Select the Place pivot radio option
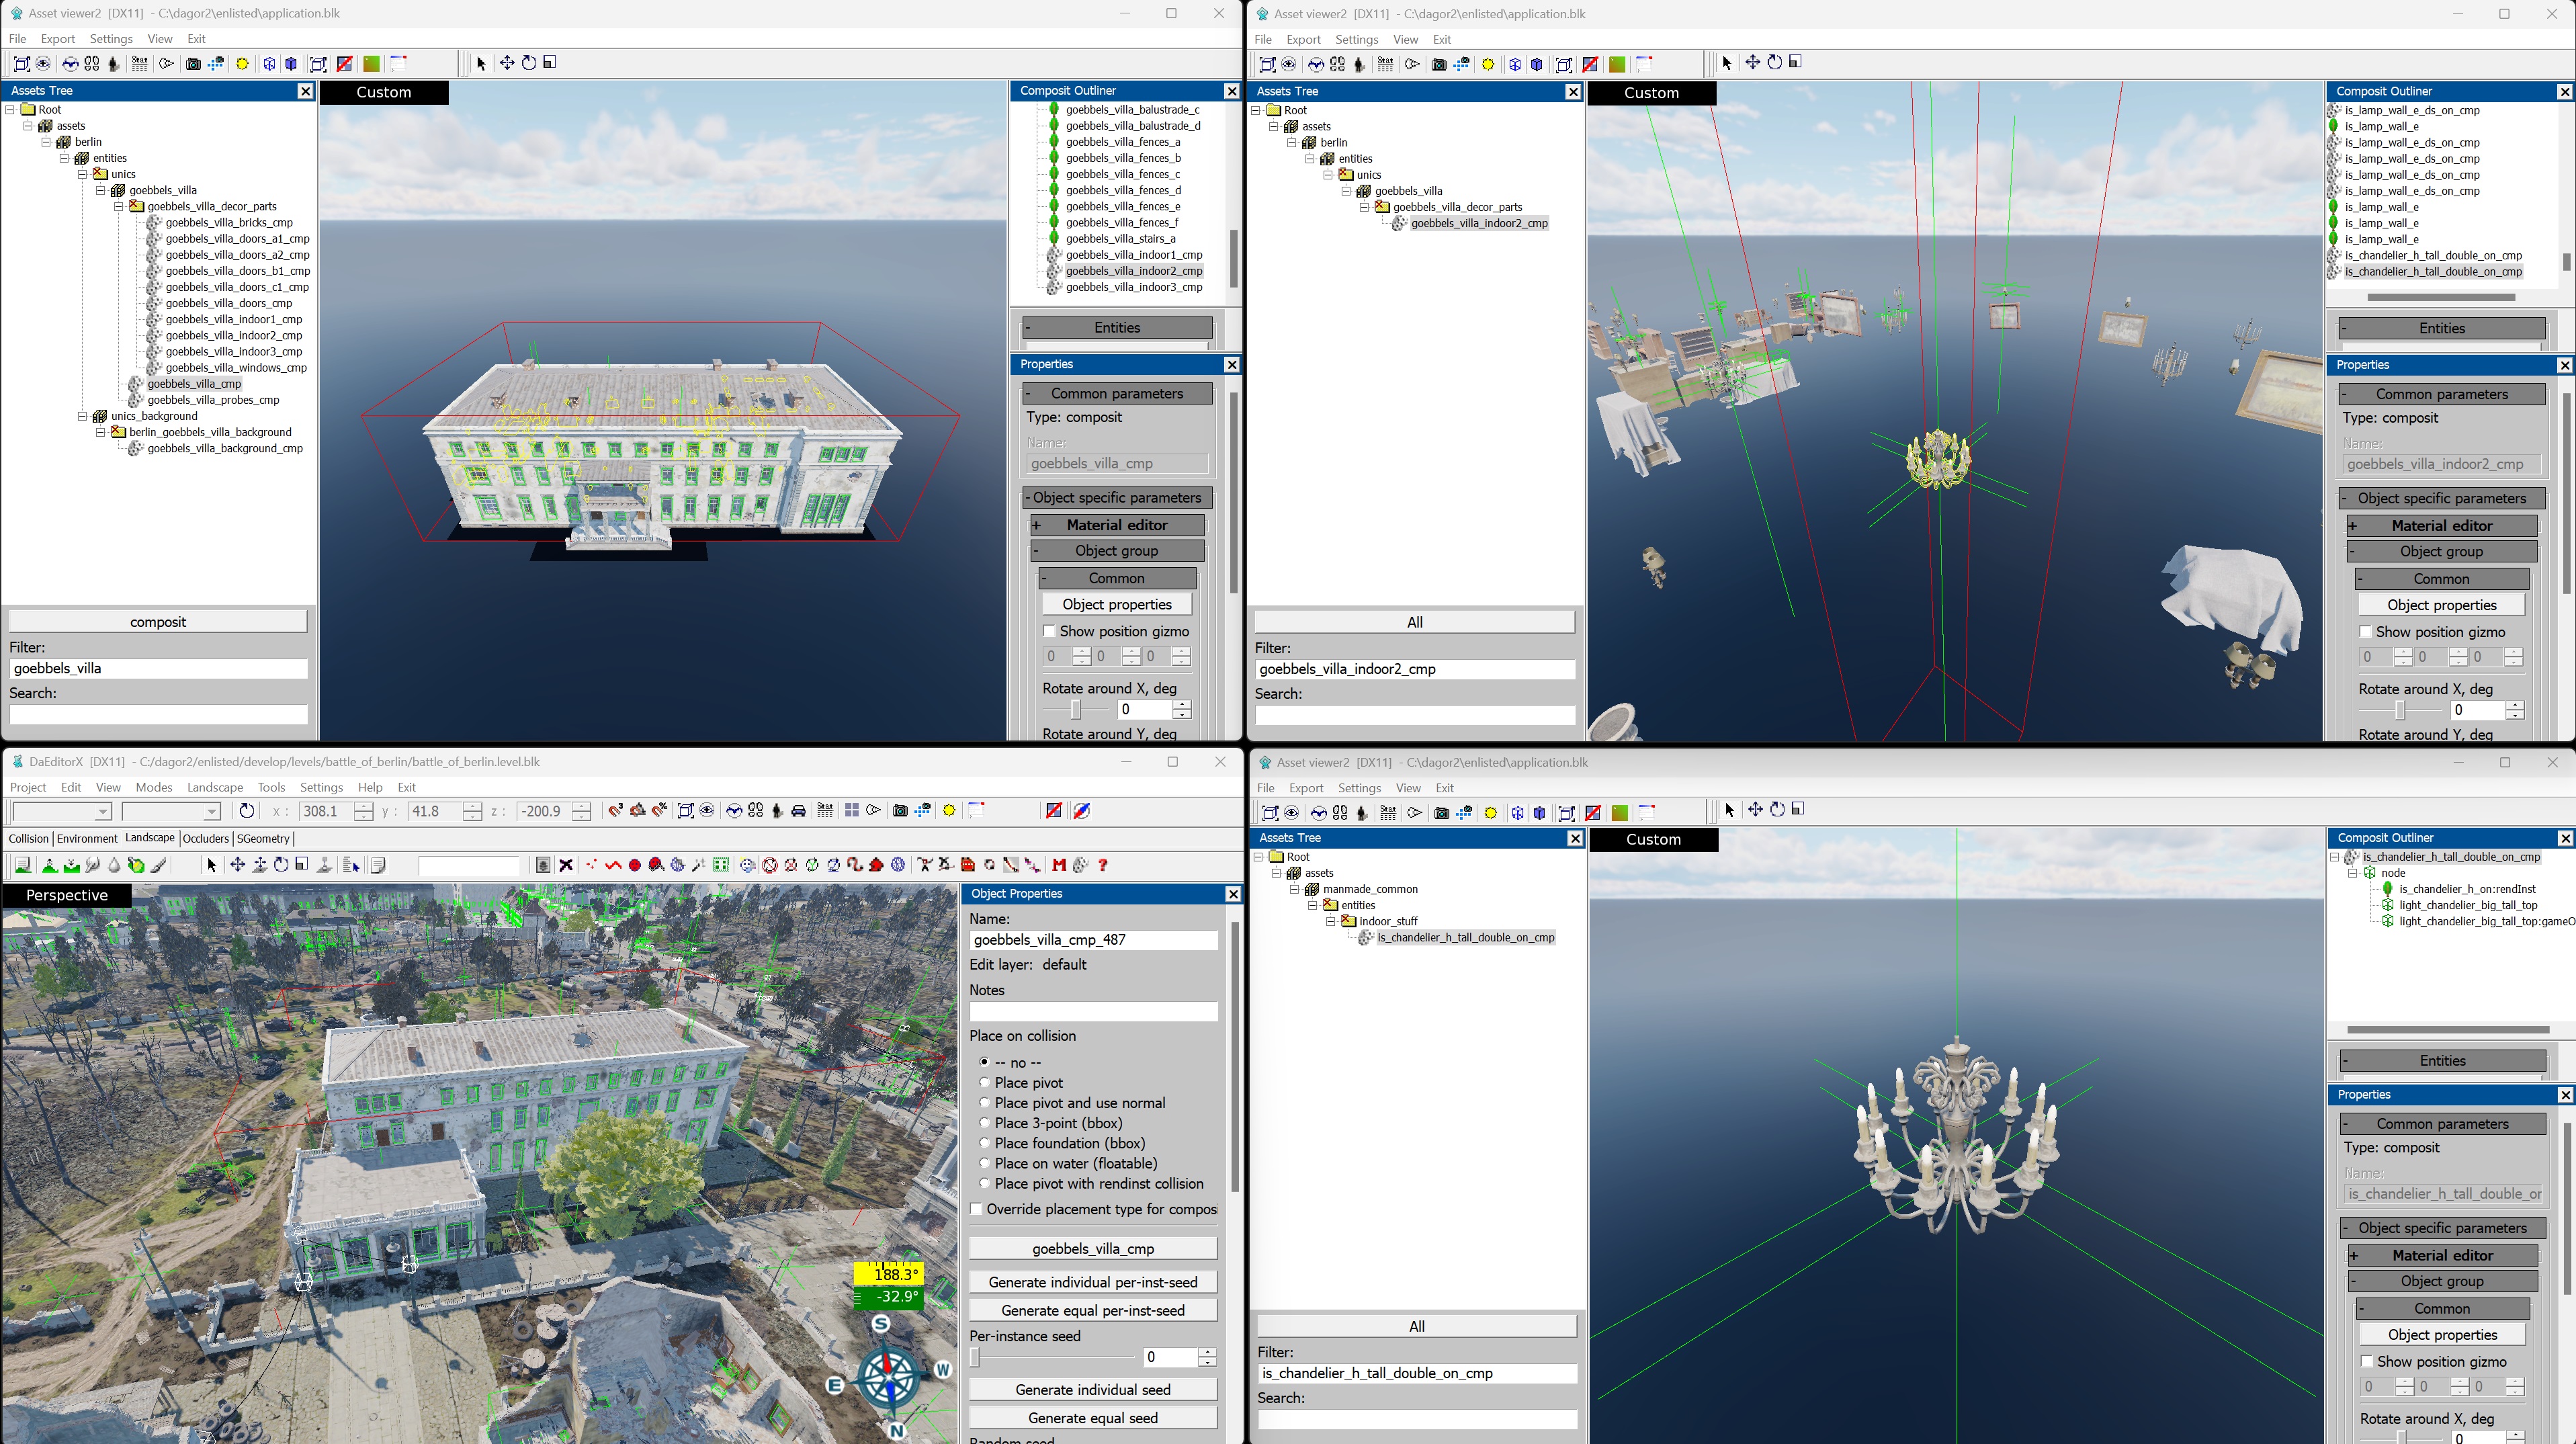 984,1082
